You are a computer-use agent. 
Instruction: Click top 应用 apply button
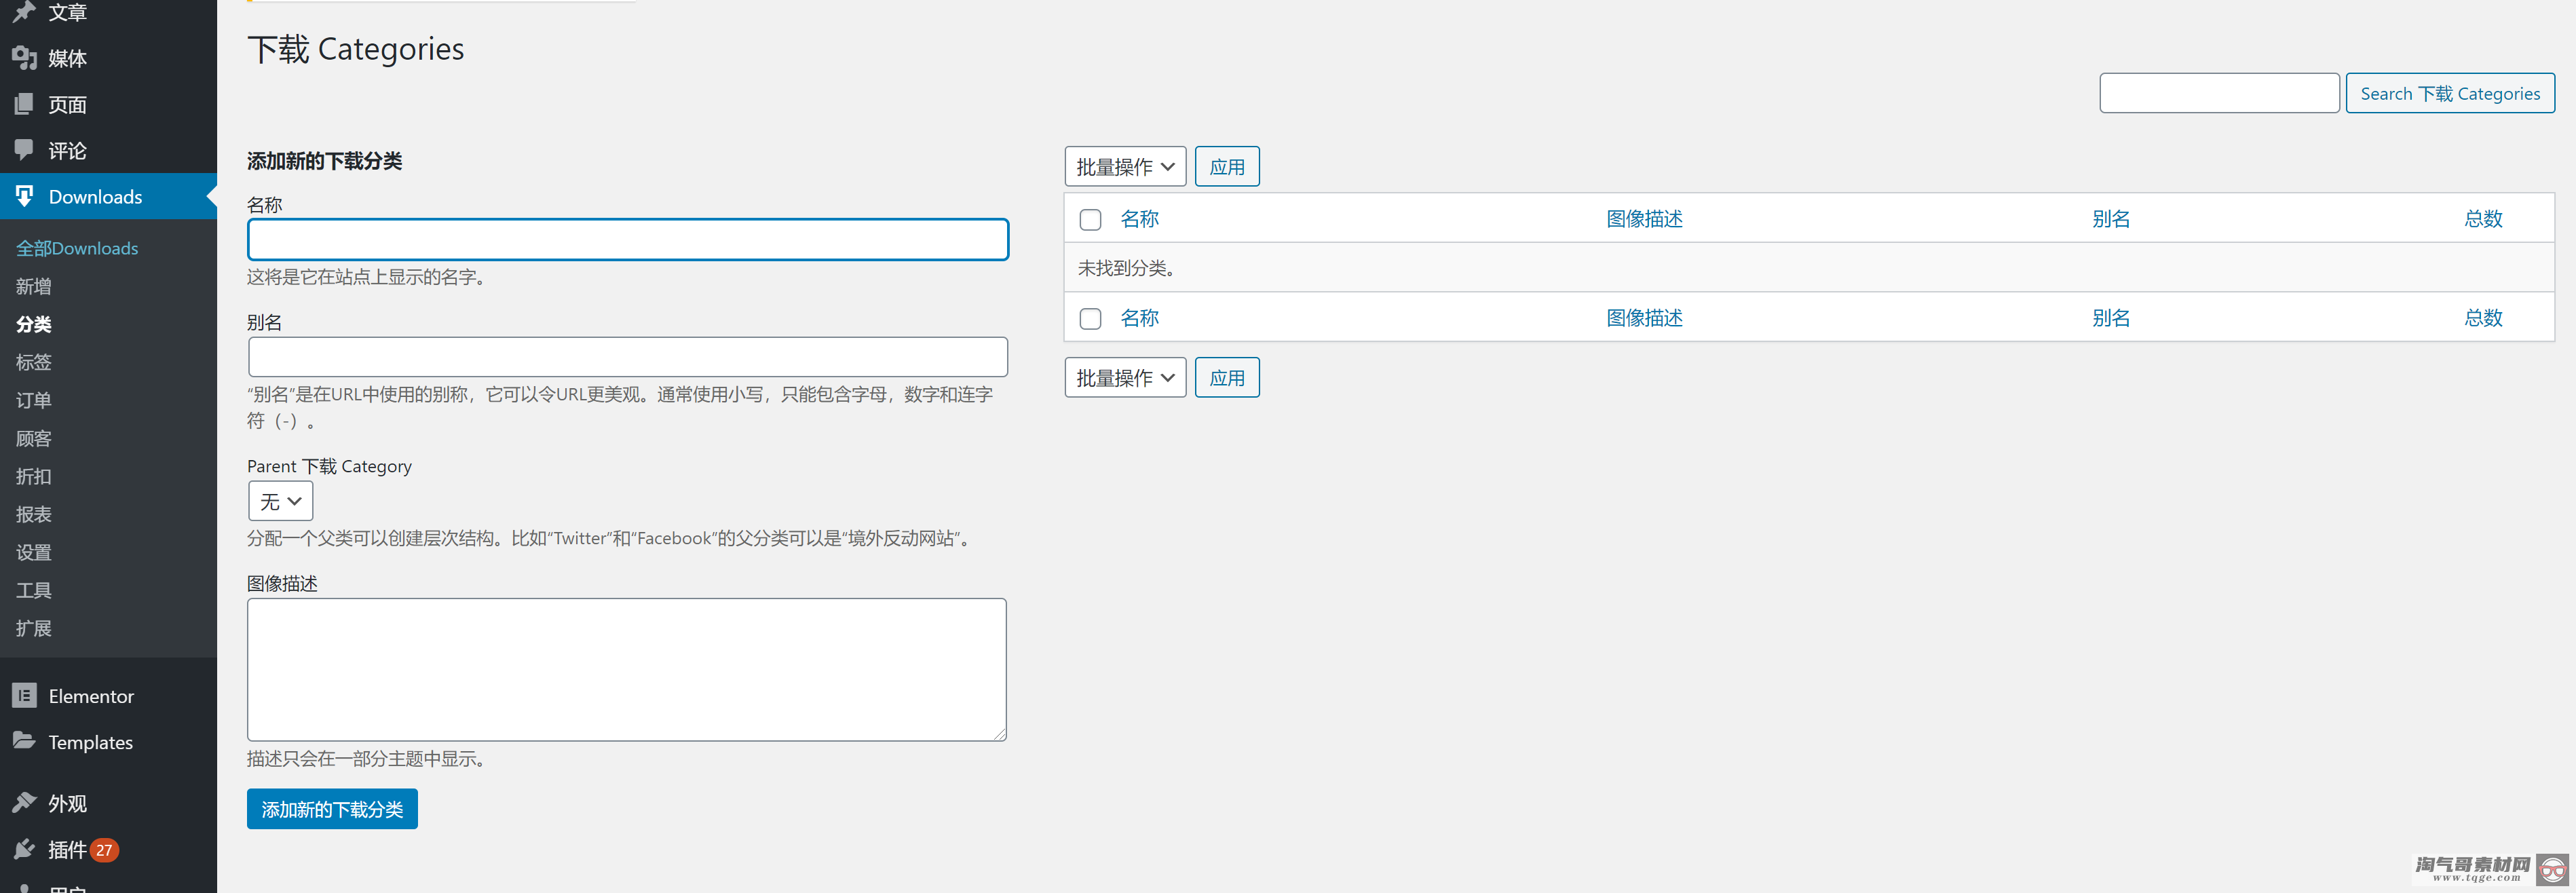point(1227,167)
